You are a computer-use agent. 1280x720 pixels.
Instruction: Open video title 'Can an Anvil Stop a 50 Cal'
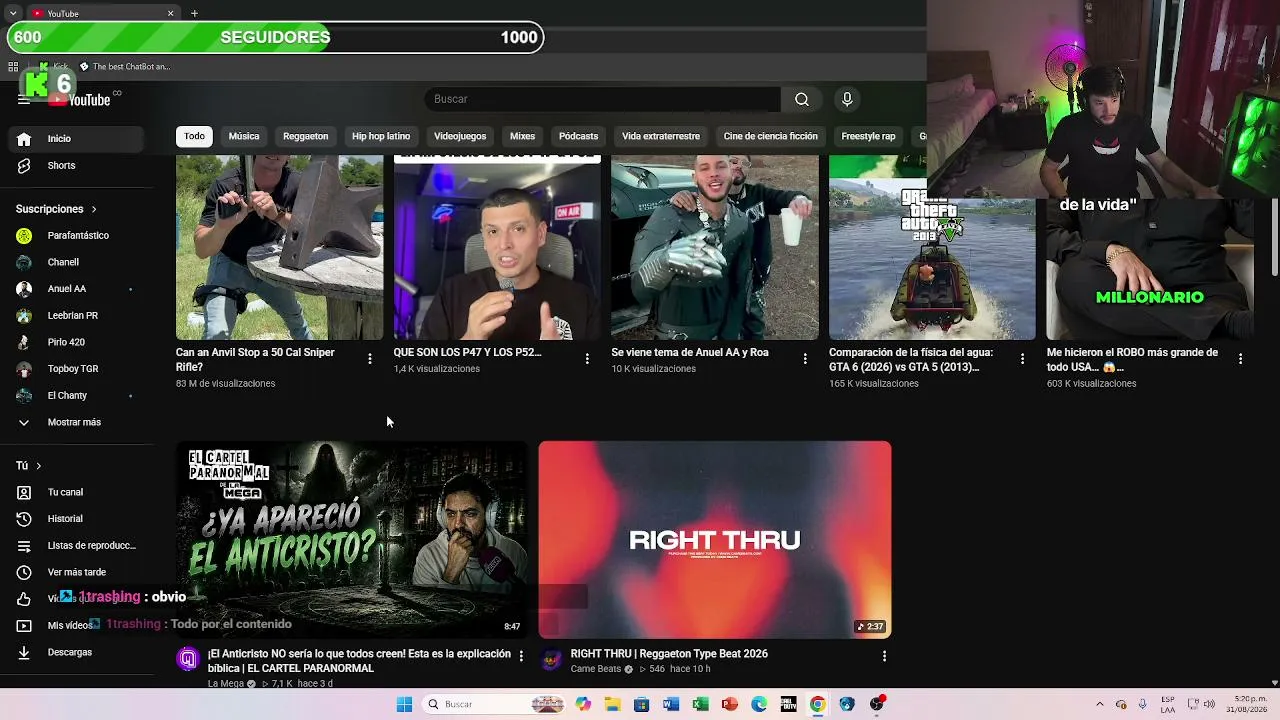pyautogui.click(x=255, y=360)
